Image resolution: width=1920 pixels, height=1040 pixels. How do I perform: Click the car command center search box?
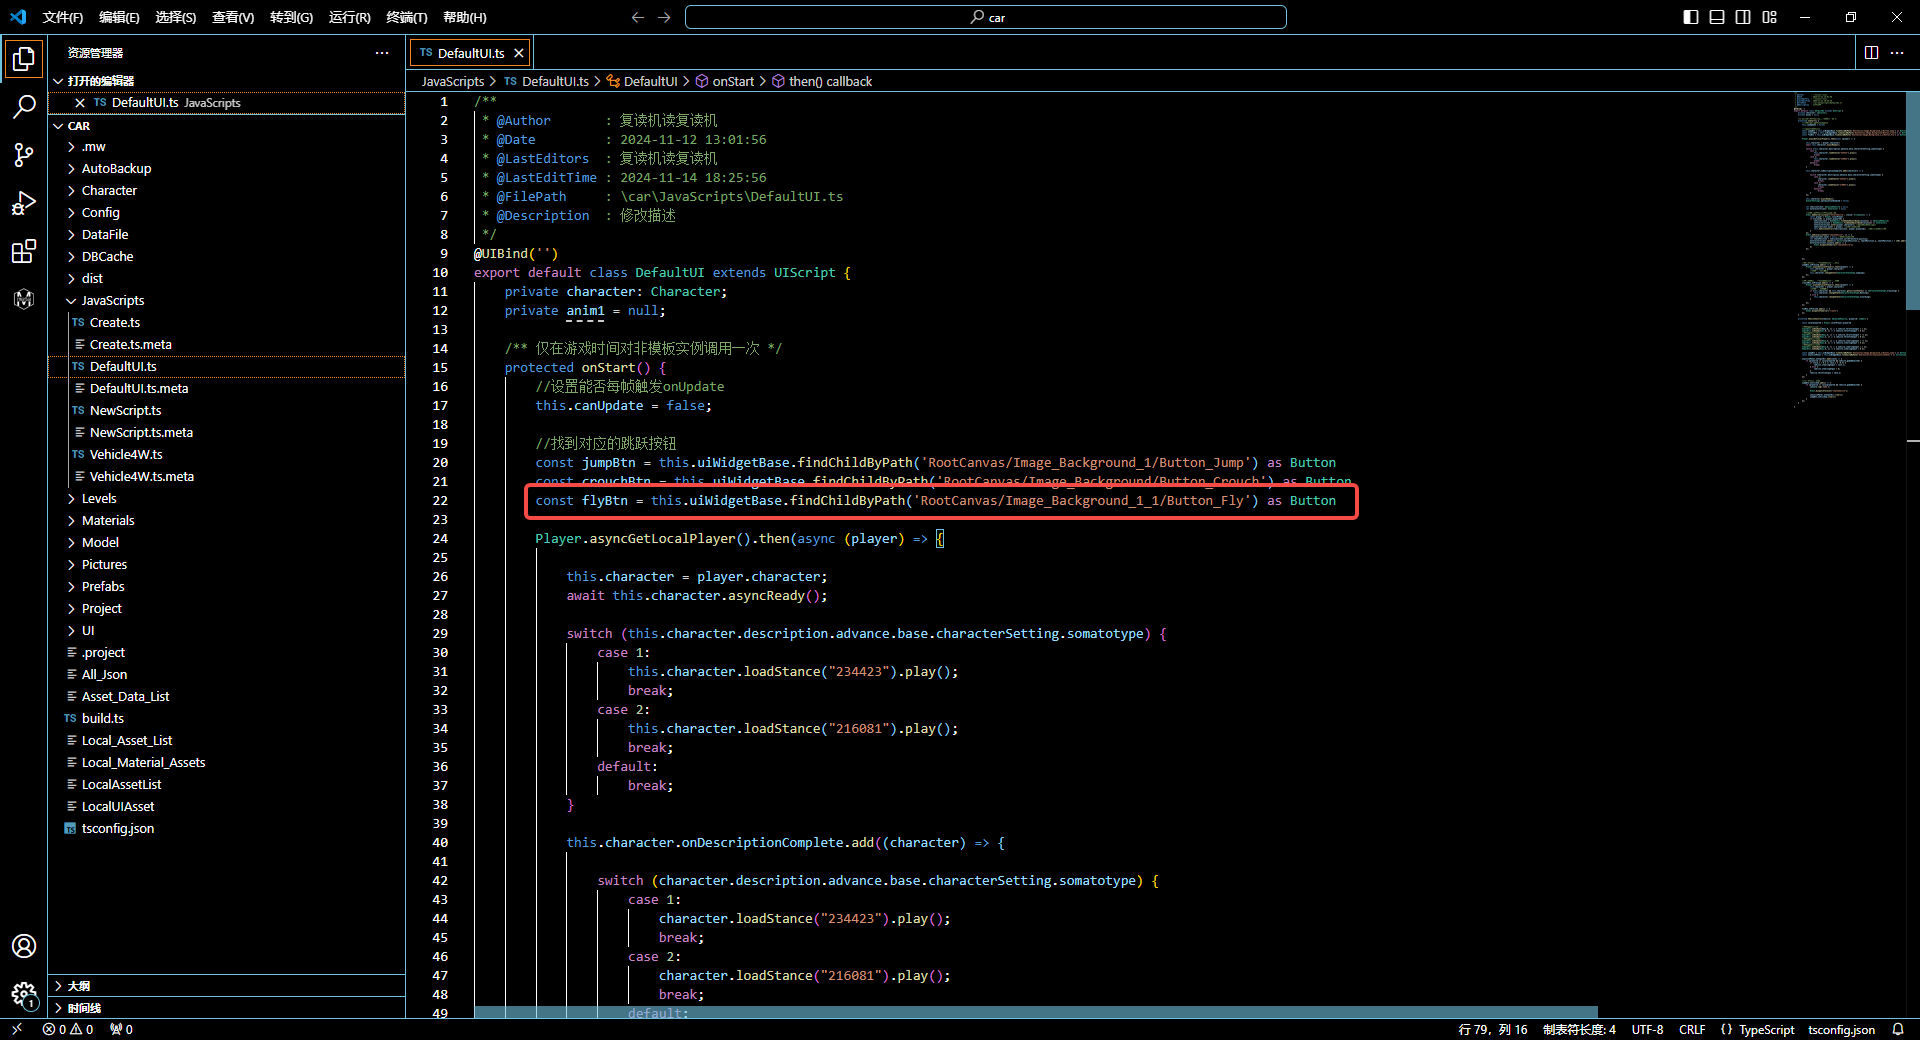pyautogui.click(x=986, y=17)
